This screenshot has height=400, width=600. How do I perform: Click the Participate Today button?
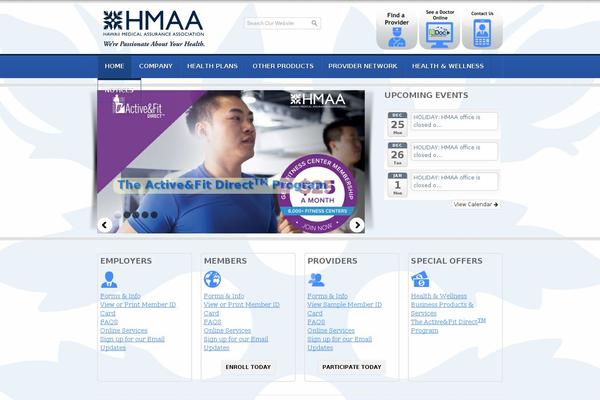[352, 367]
